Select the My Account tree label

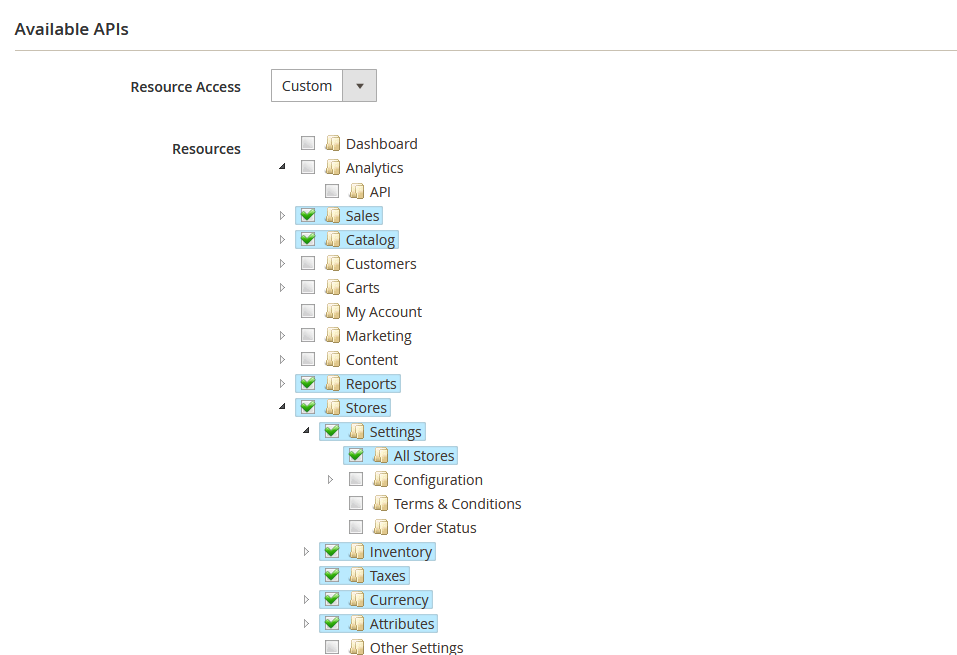point(383,312)
